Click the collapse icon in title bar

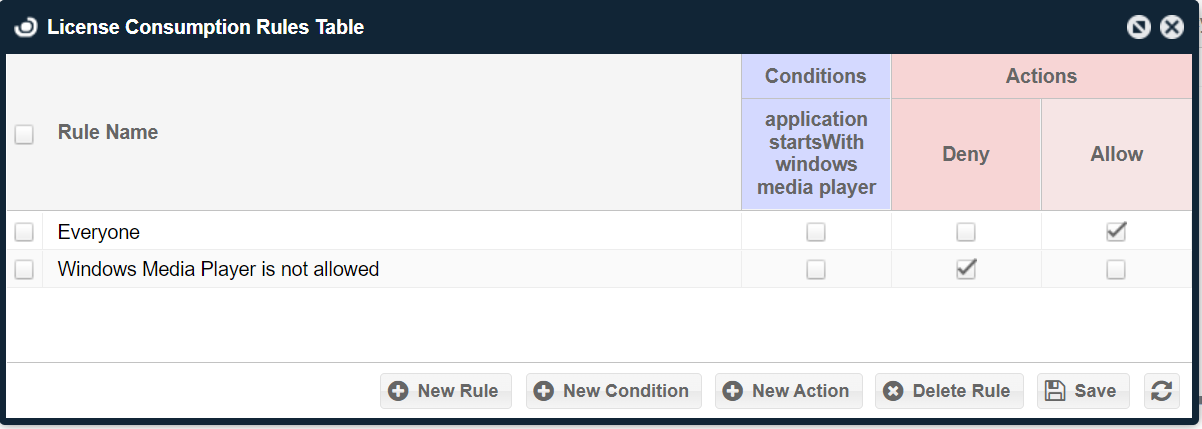[1139, 27]
